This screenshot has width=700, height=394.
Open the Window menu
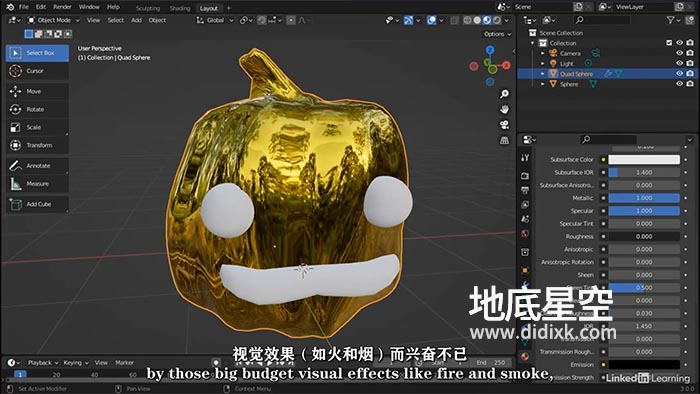tap(89, 7)
